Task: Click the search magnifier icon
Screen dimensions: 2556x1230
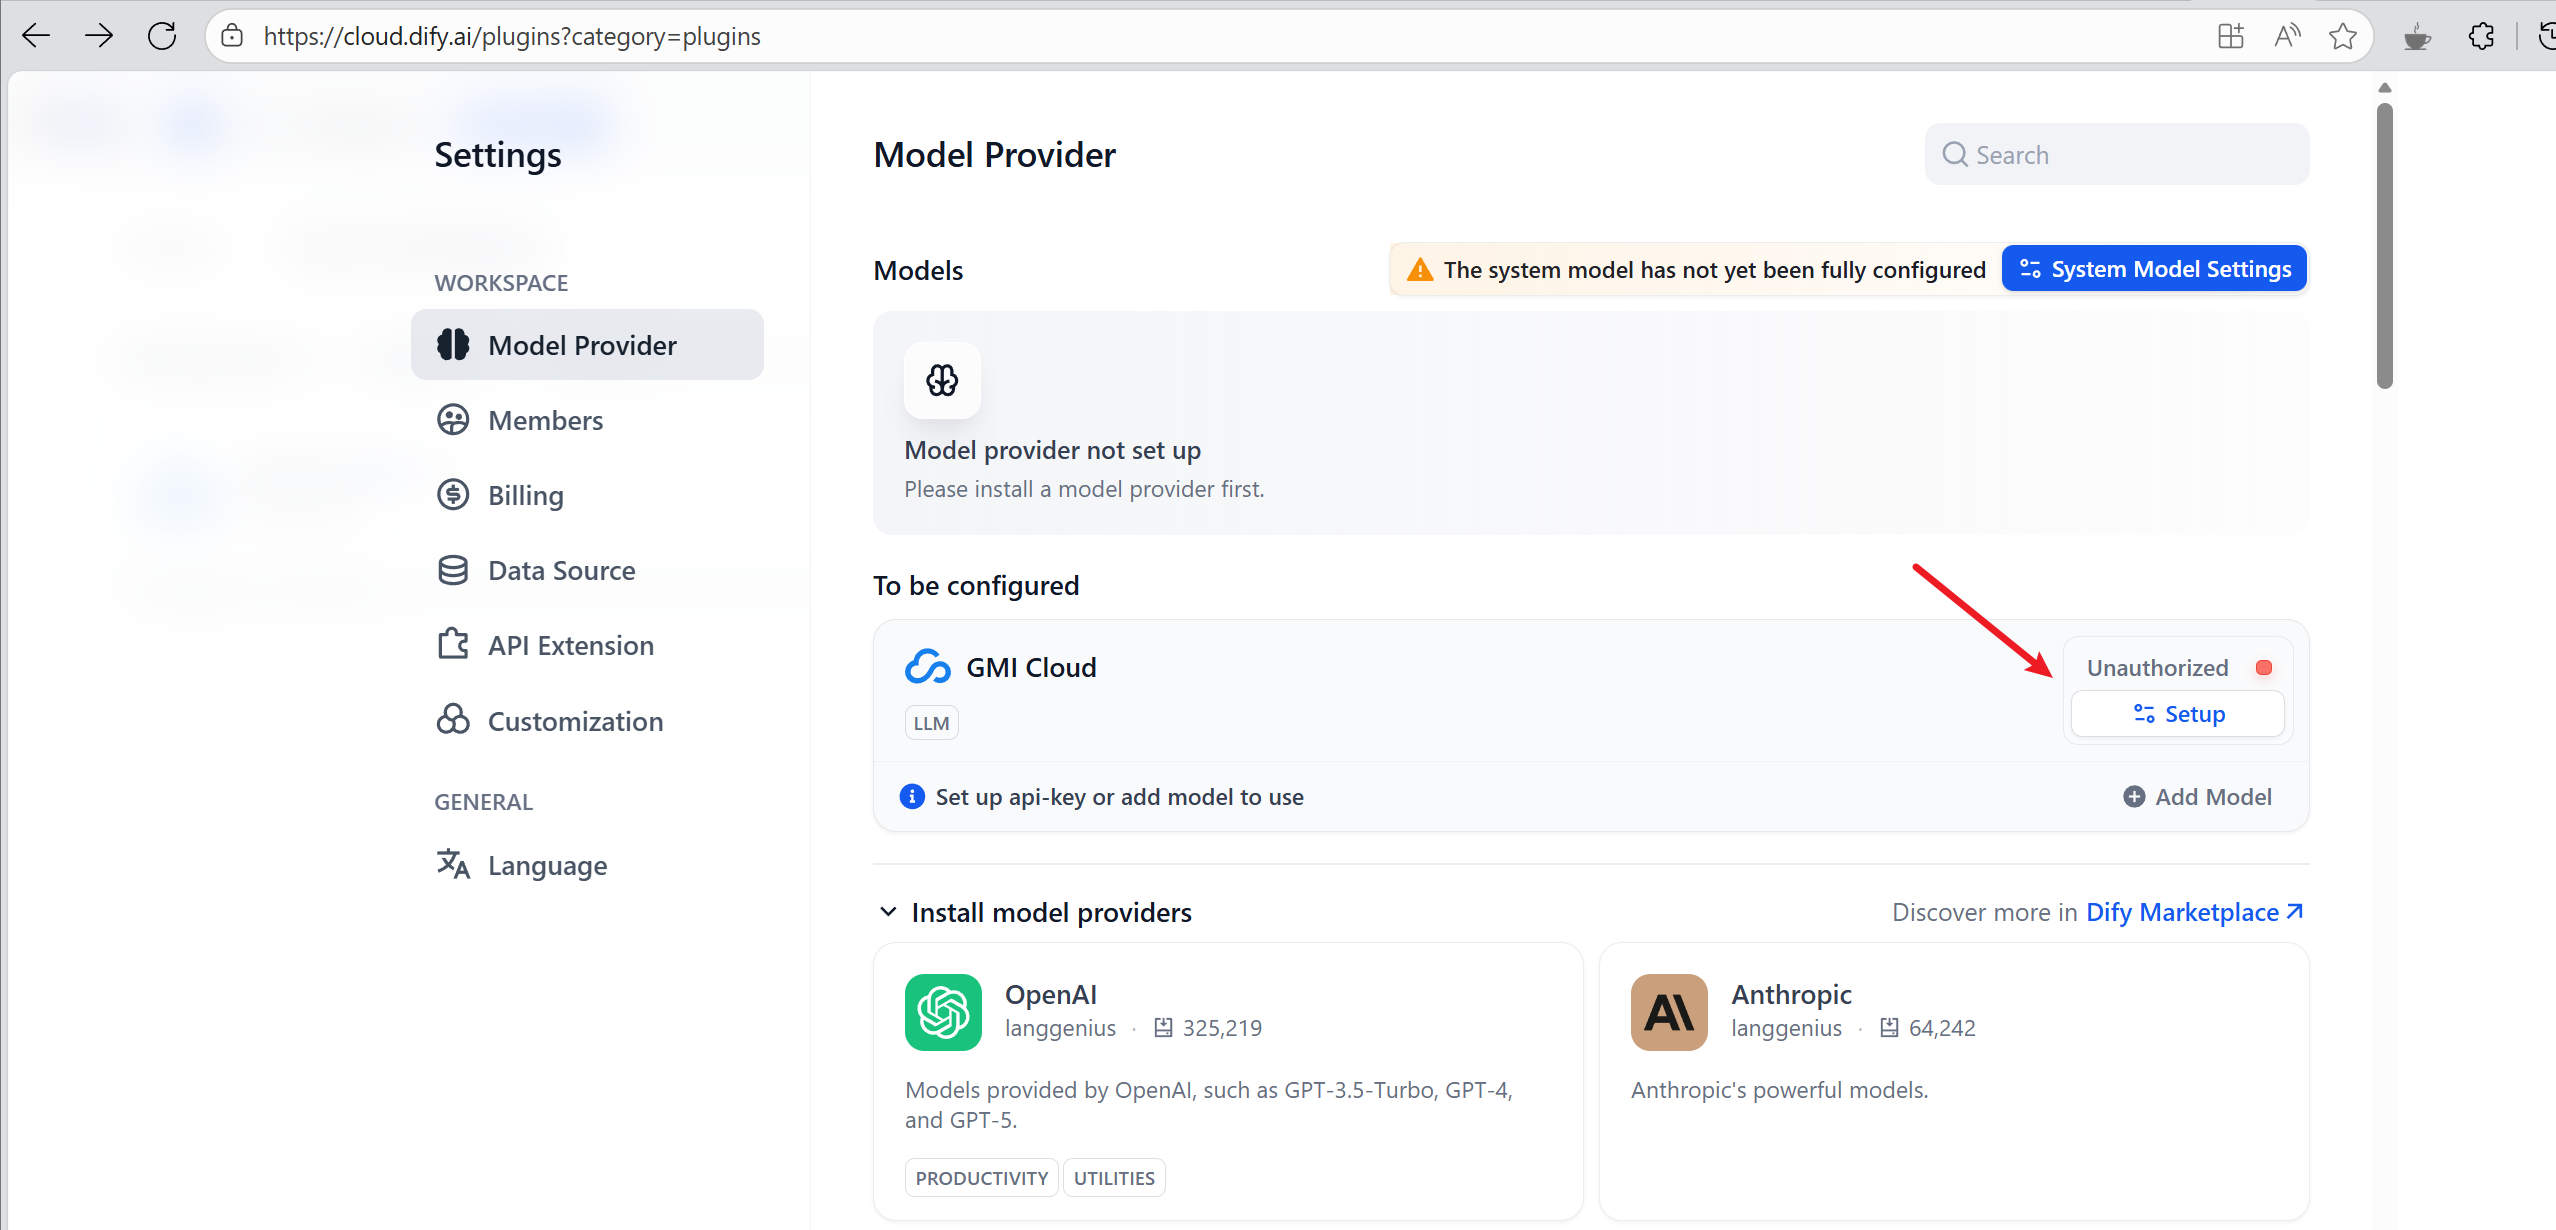Action: pyautogui.click(x=1956, y=154)
